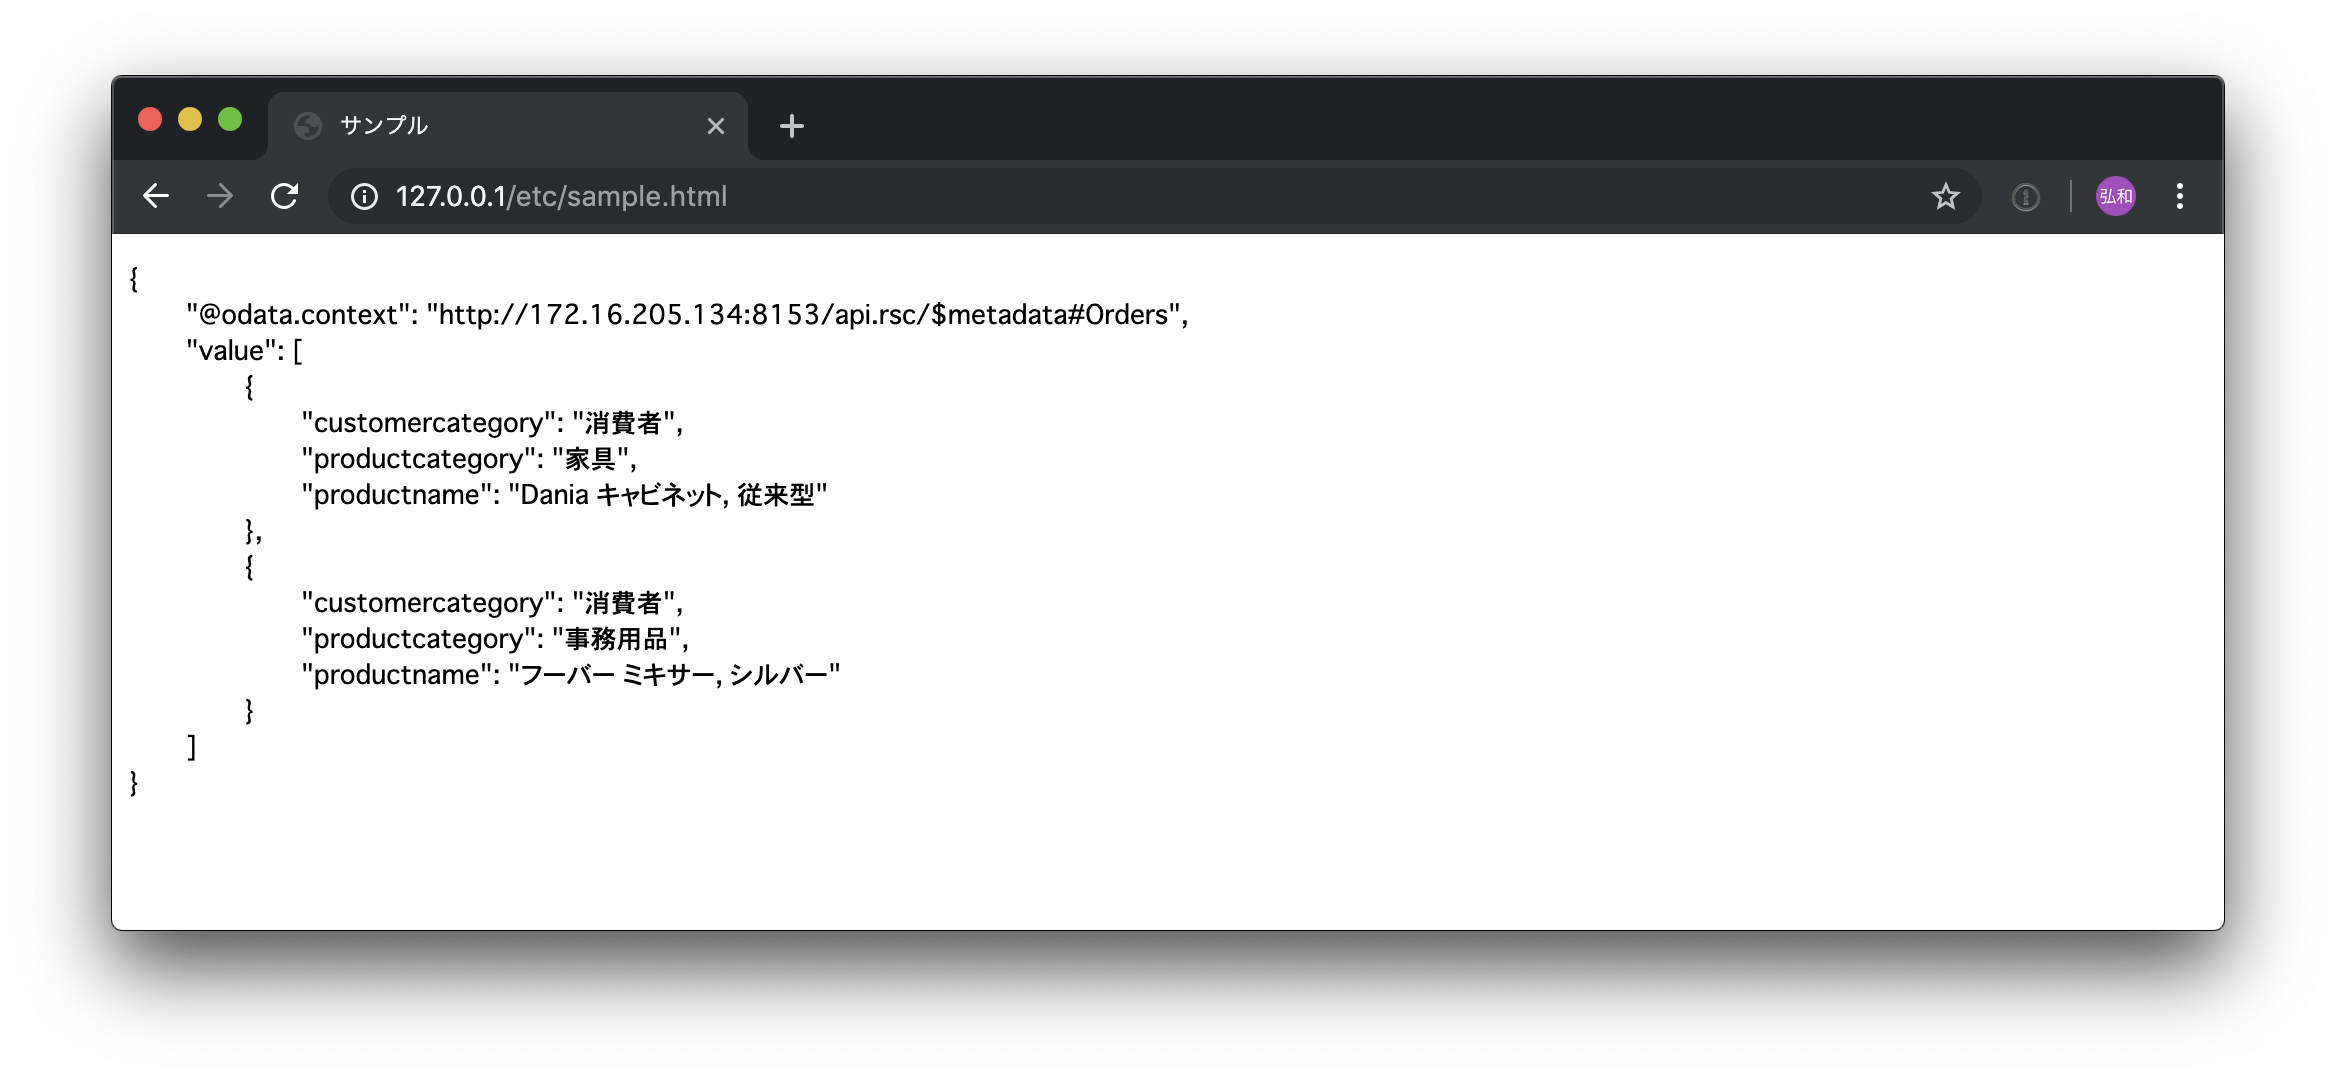Open a new tab with the plus button
The image size is (2336, 1078).
pos(791,126)
